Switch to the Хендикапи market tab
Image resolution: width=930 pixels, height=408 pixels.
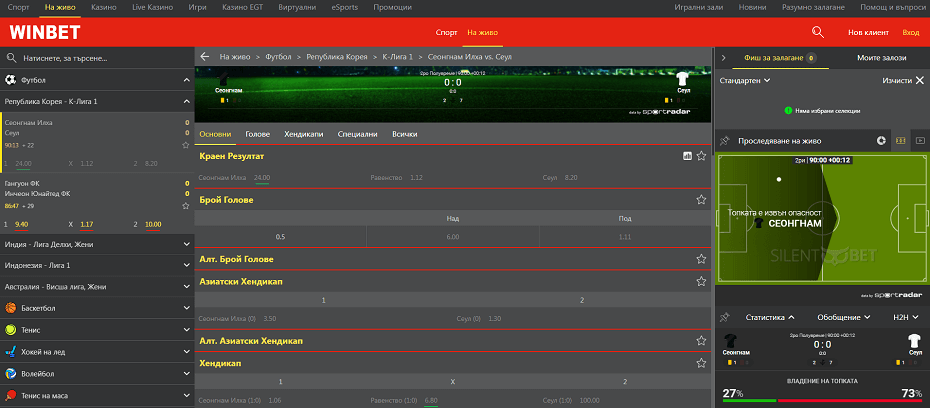pyautogui.click(x=303, y=134)
